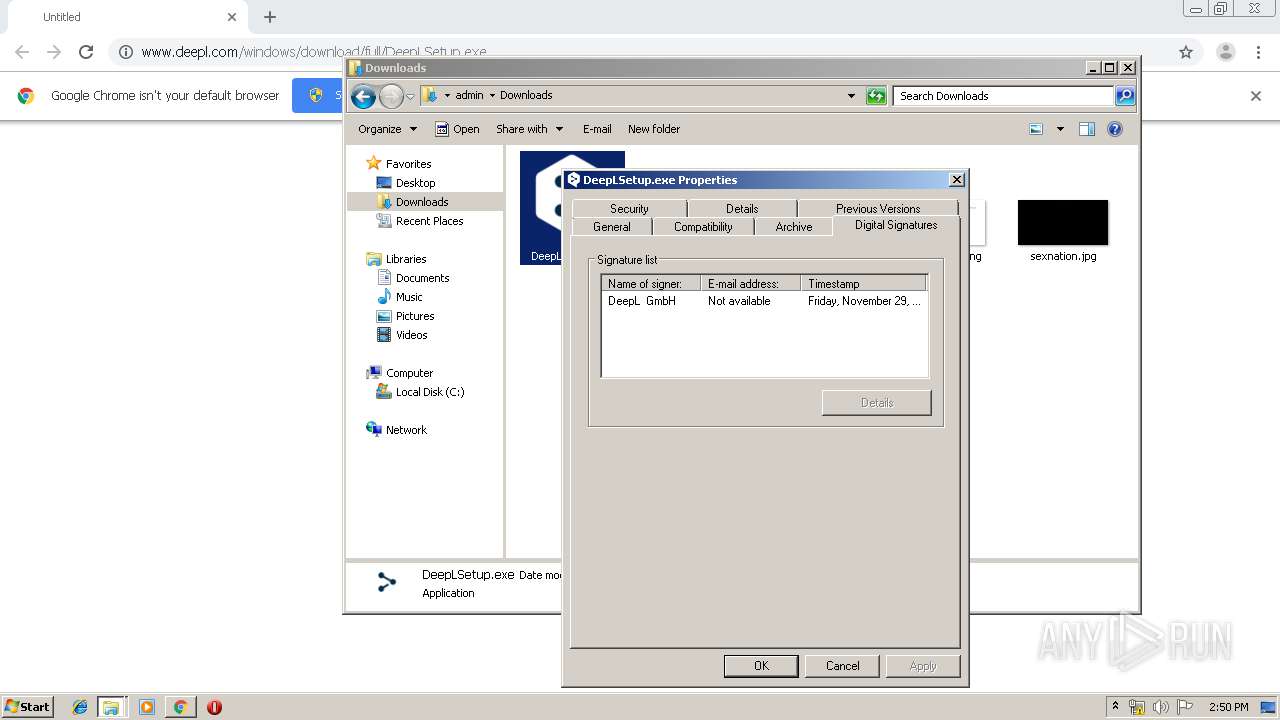This screenshot has height=720, width=1280.
Task: Launch Internet Explorer from the taskbar
Action: (x=80, y=707)
